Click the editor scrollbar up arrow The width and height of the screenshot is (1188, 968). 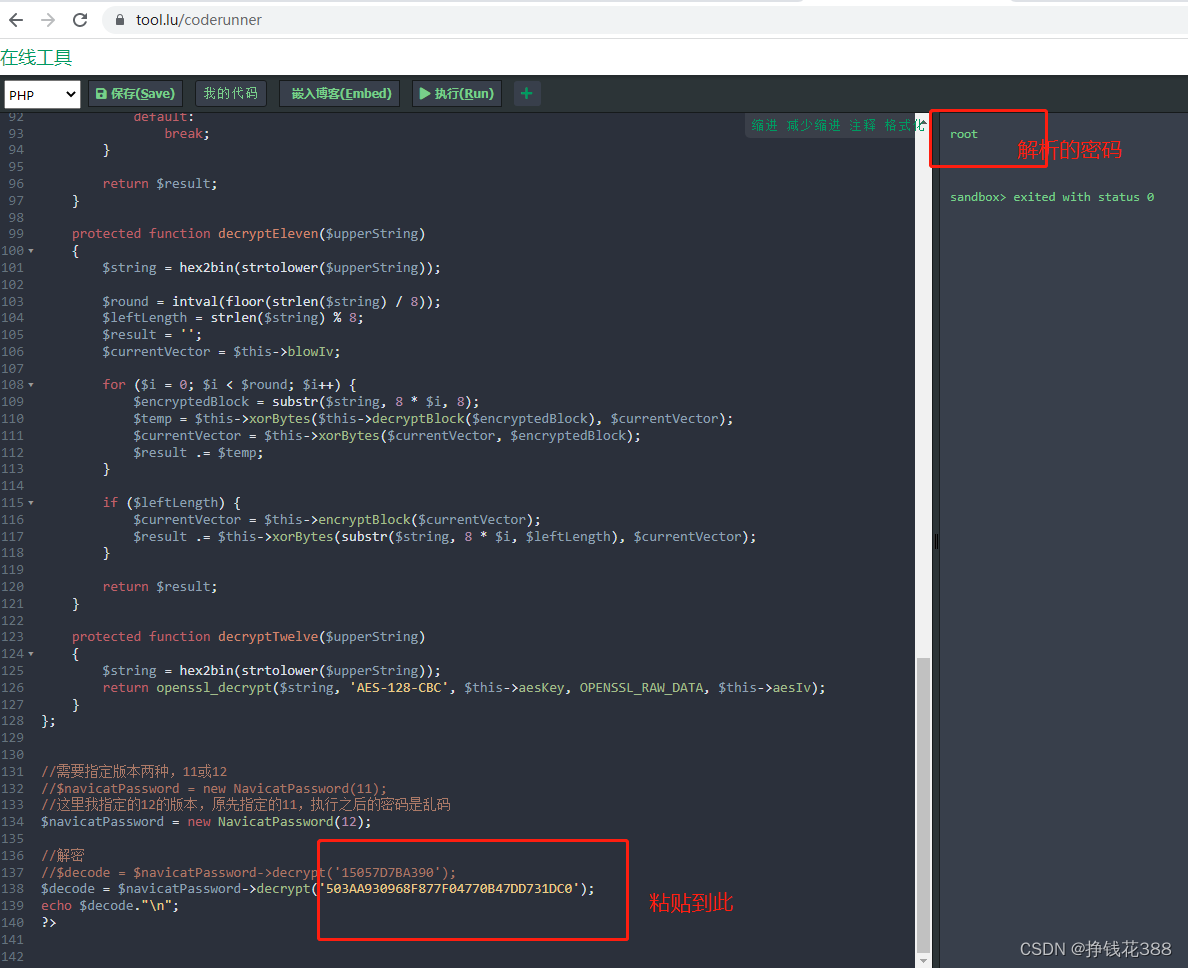tap(923, 121)
